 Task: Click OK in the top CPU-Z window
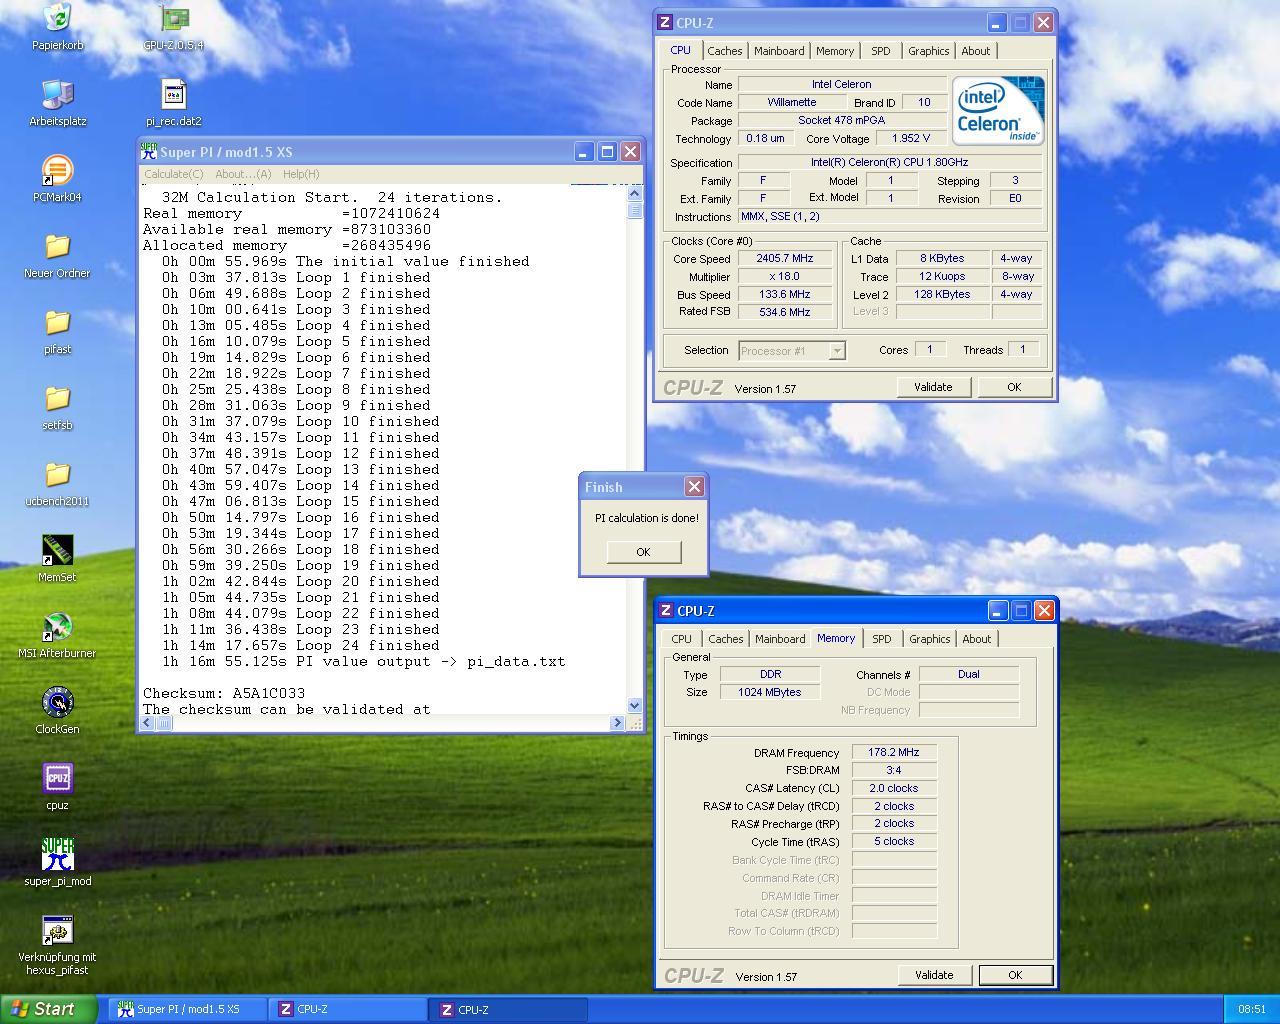[1014, 387]
